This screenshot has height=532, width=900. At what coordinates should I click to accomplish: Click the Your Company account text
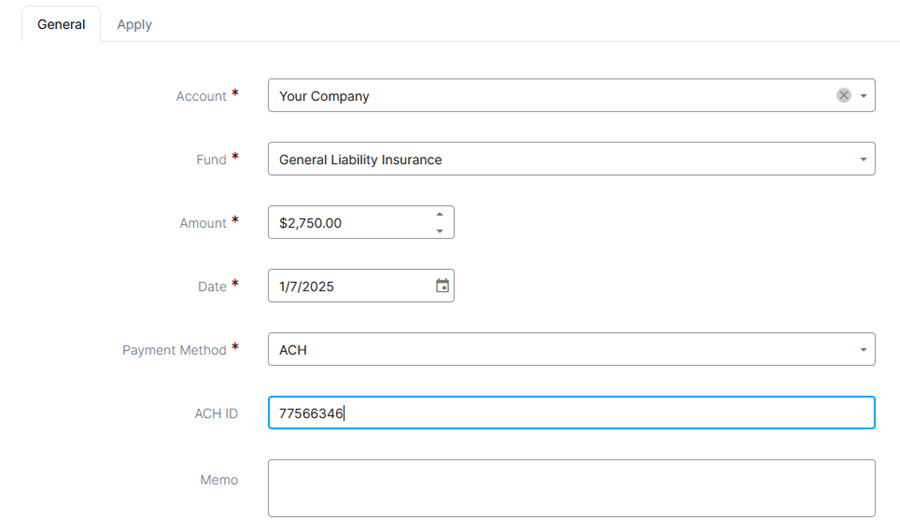tap(324, 96)
